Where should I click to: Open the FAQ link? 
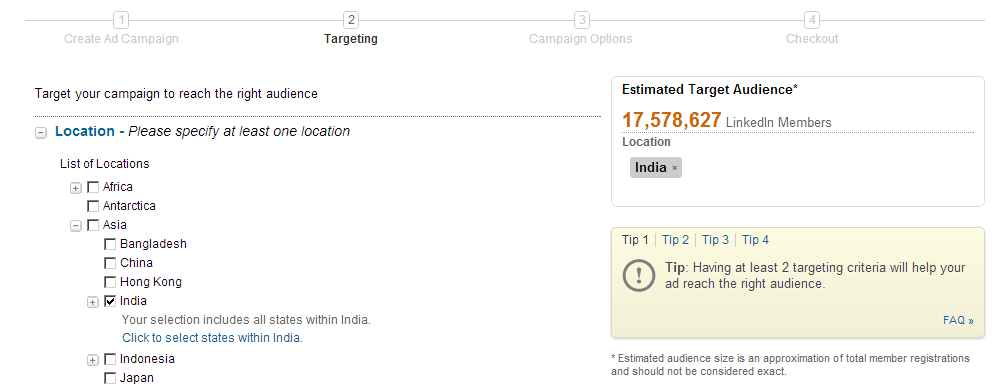pos(958,320)
